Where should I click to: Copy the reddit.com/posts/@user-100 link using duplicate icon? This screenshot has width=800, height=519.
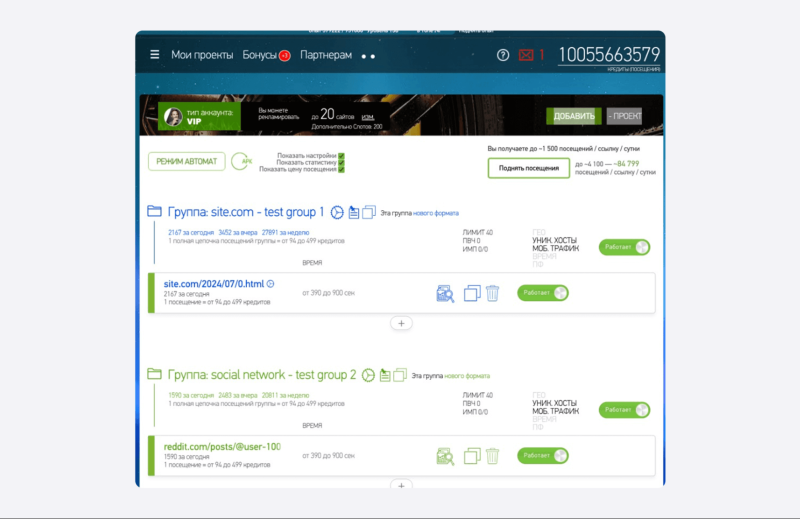coord(473,456)
